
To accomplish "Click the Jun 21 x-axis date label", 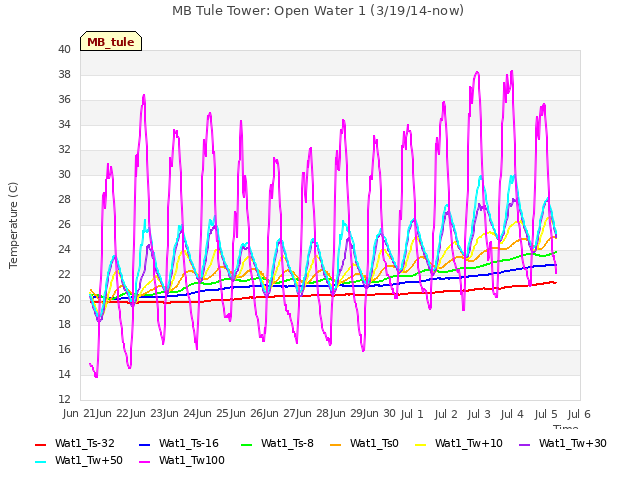I will tap(79, 414).
